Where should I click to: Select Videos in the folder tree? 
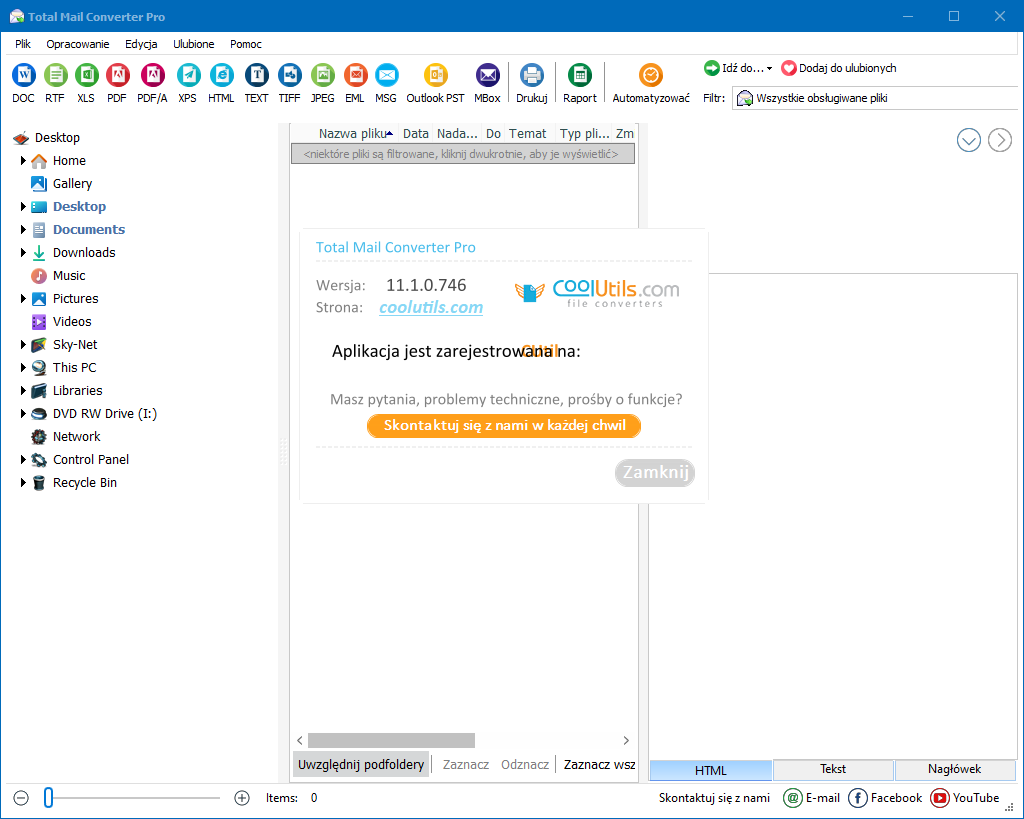[72, 321]
